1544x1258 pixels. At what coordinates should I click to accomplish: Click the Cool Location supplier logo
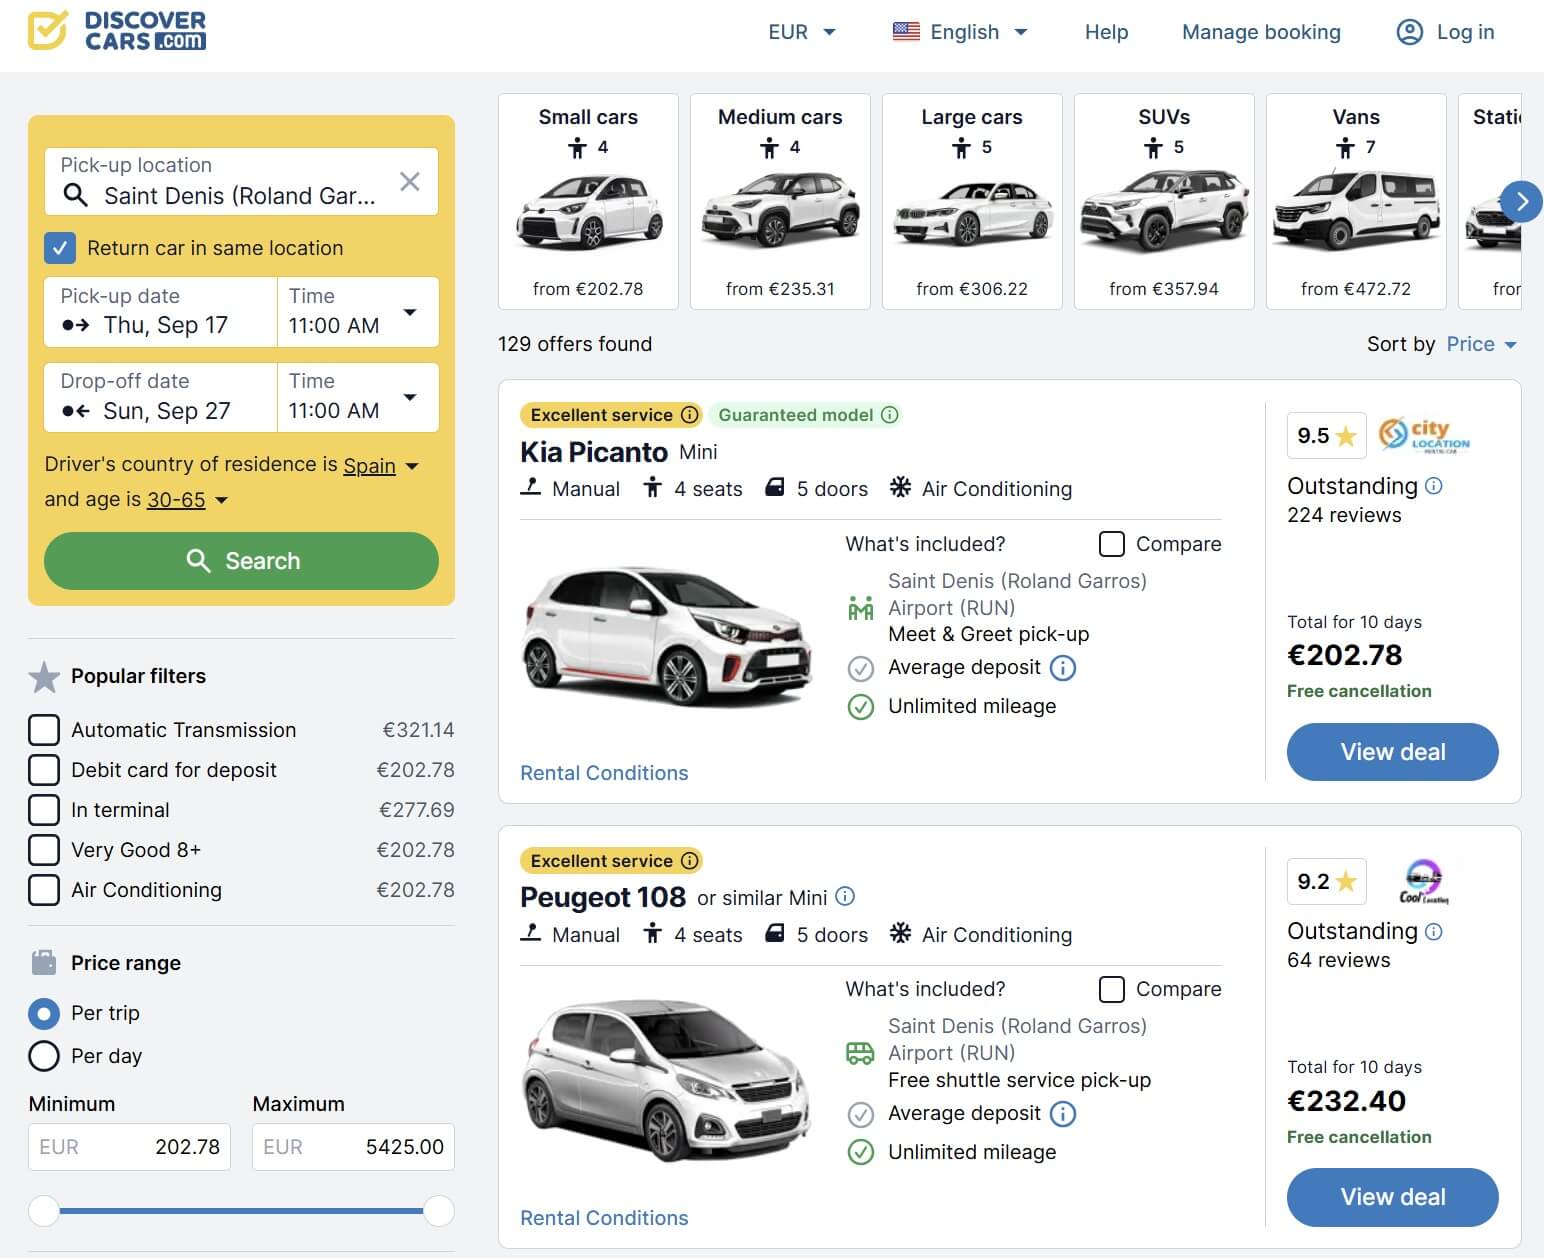[1424, 881]
